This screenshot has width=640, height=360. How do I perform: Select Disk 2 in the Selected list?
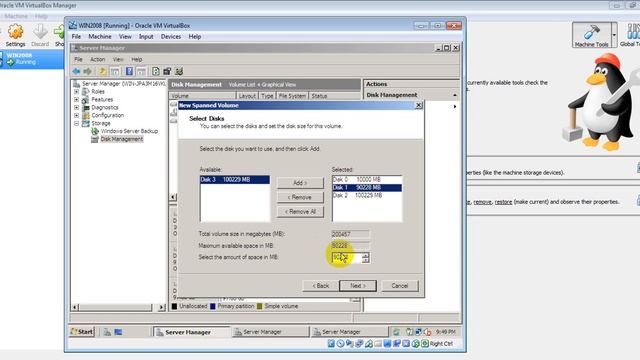point(367,196)
